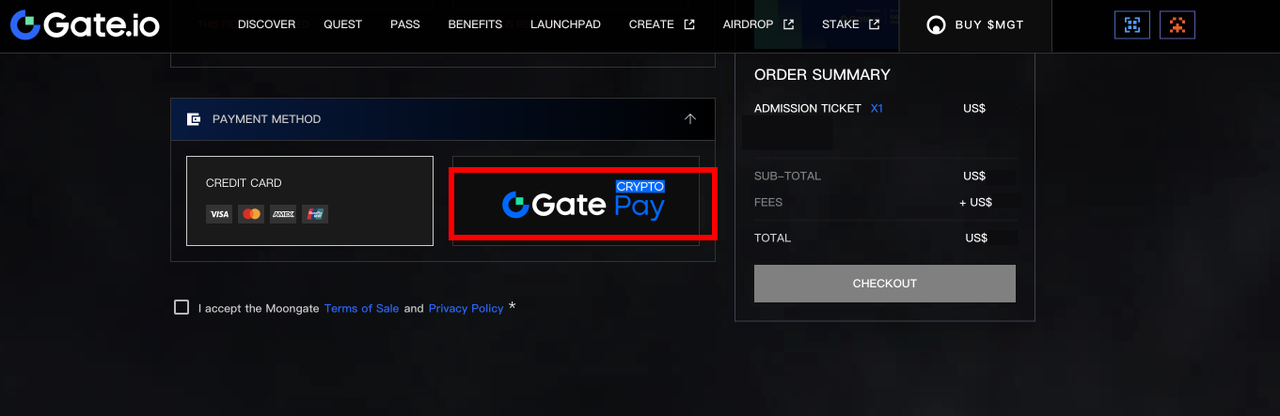
Task: Open the Discover menu item
Action: pos(266,25)
